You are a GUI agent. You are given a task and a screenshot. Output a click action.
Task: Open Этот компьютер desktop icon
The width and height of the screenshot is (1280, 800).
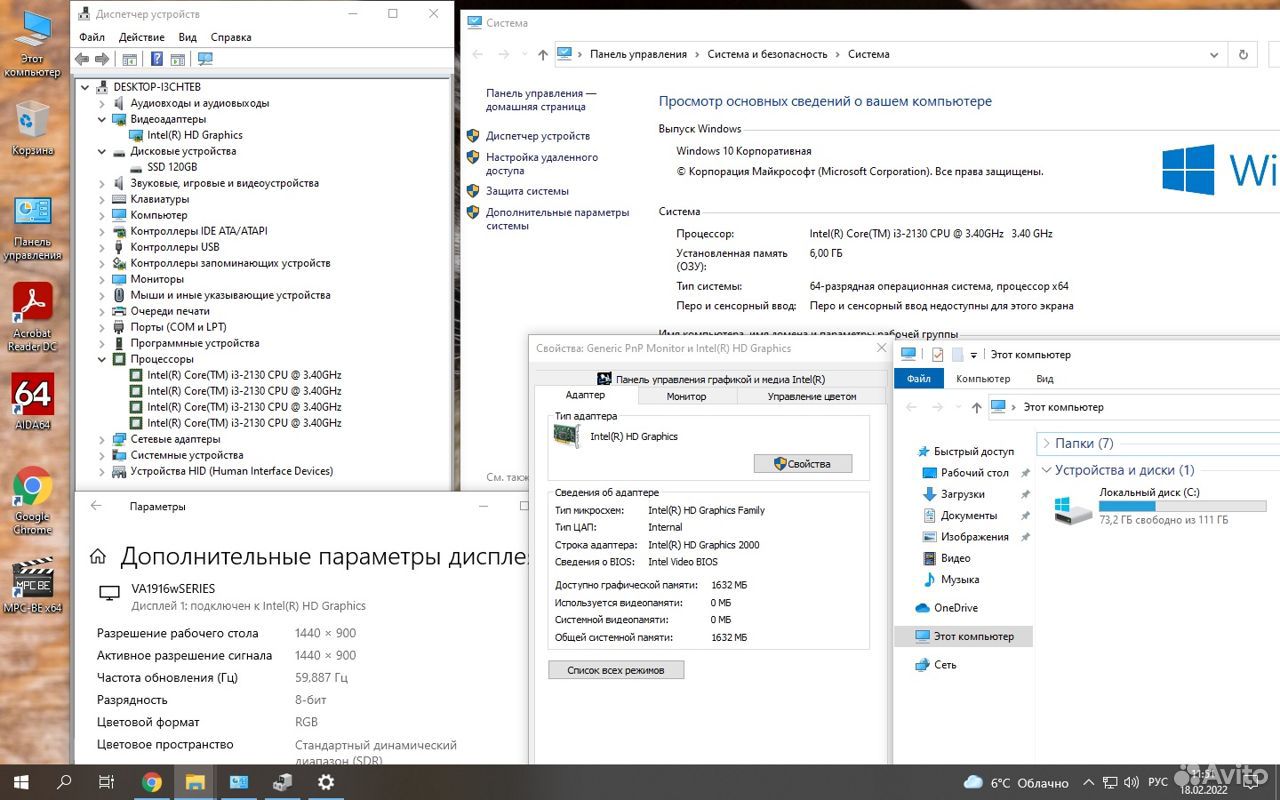tap(32, 45)
